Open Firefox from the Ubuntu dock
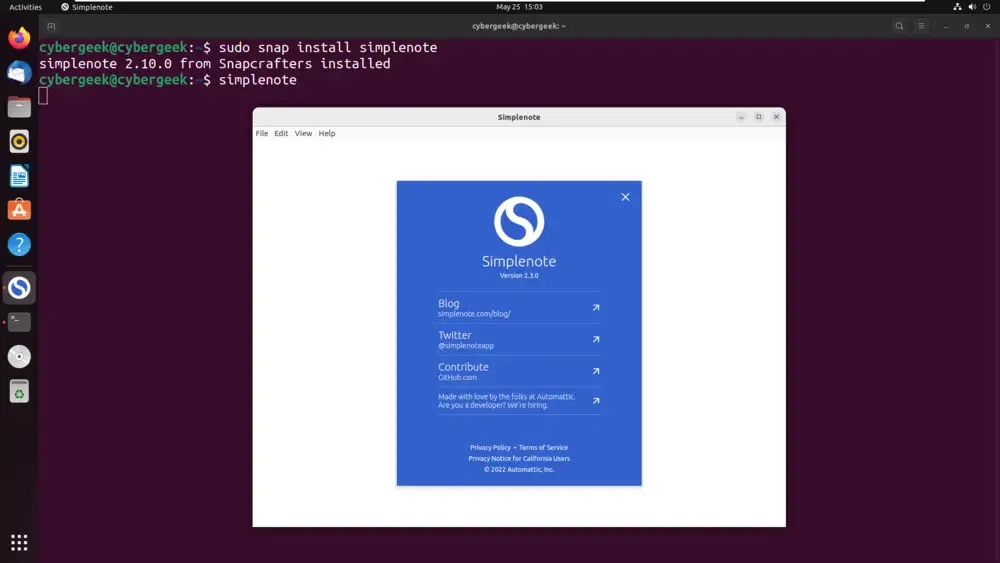The height and width of the screenshot is (563, 1000). coord(19,38)
